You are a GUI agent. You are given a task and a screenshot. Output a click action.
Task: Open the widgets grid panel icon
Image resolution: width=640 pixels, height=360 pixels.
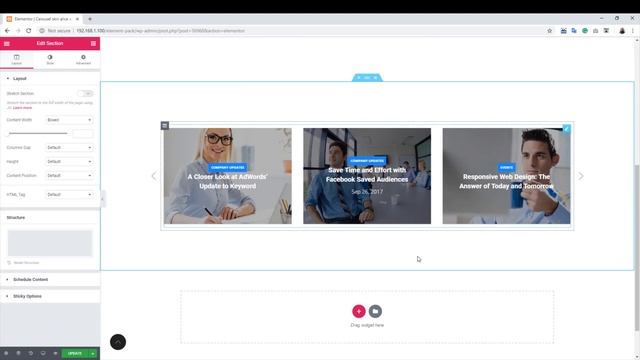(x=93, y=43)
